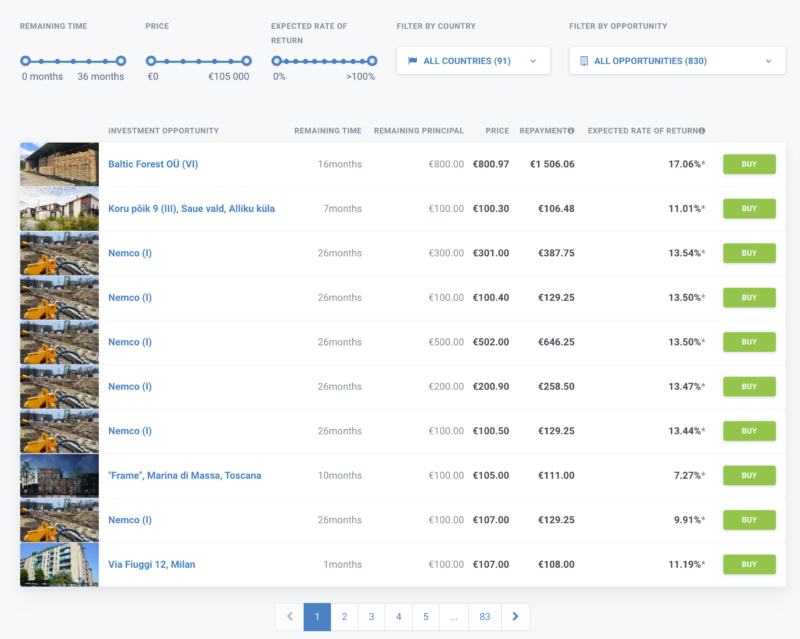Buy the Nemco (I) offer priced €100.40
This screenshot has width=800, height=639.
[x=749, y=297]
